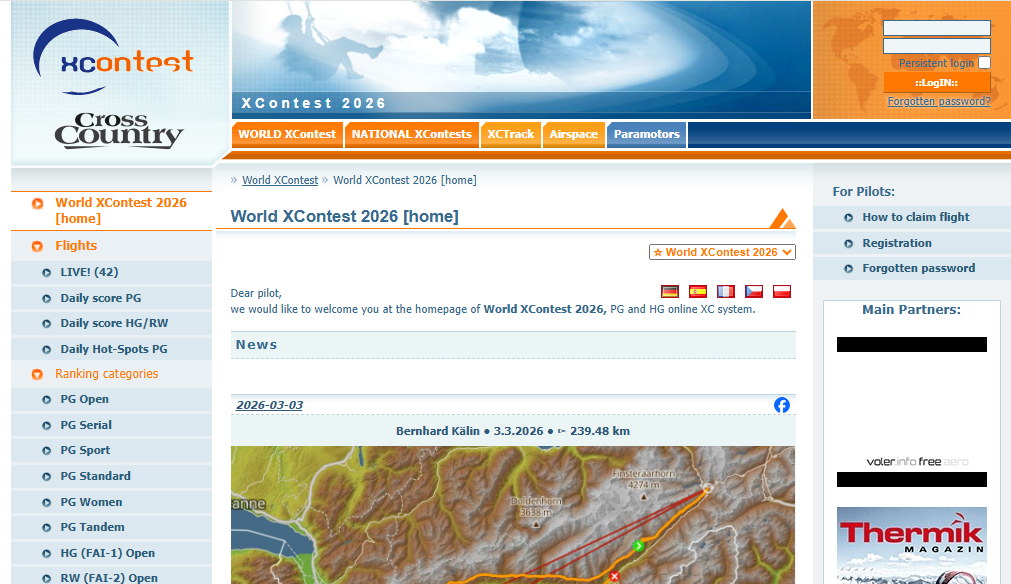Viewport: 1011px width, 584px height.
Task: Open RW (FAI-2) Open ranking
Action: 112,578
